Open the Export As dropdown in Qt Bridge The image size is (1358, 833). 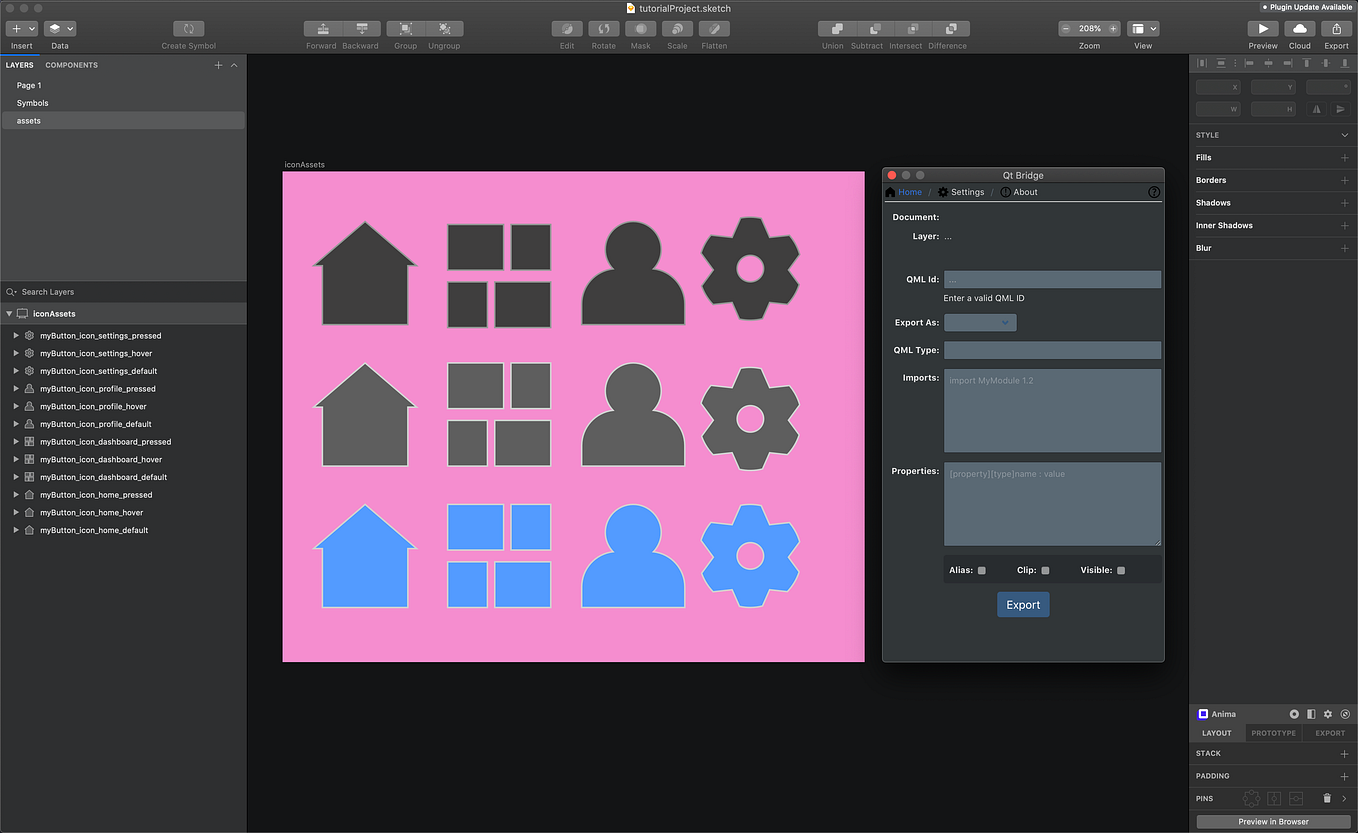coord(980,322)
